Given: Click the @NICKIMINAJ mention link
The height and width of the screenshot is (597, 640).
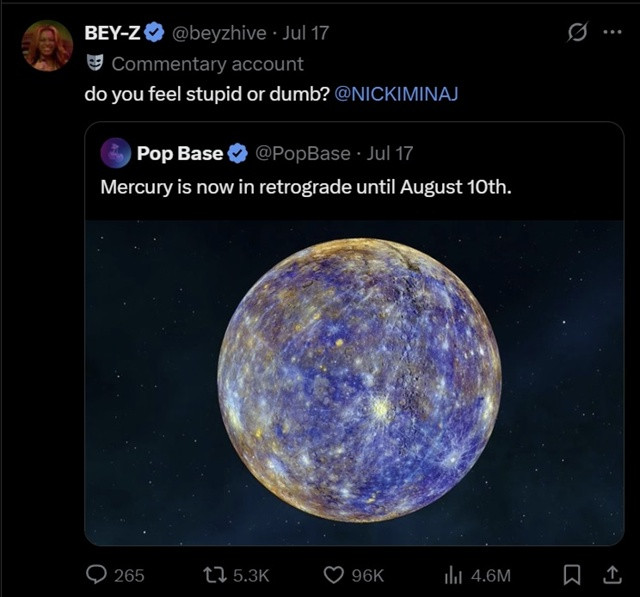Looking at the screenshot, I should pyautogui.click(x=396, y=94).
